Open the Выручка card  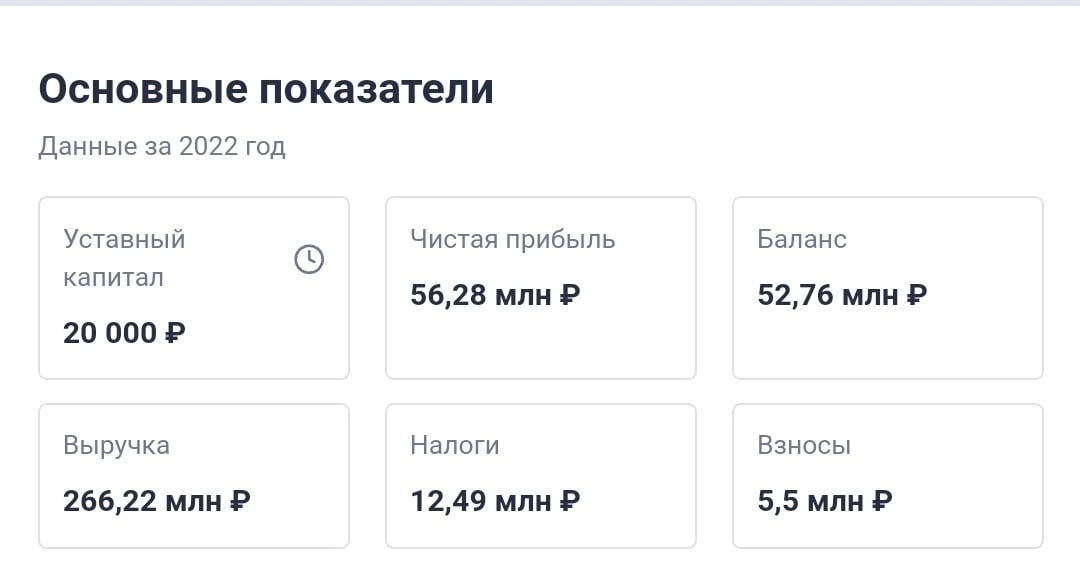tap(194, 476)
